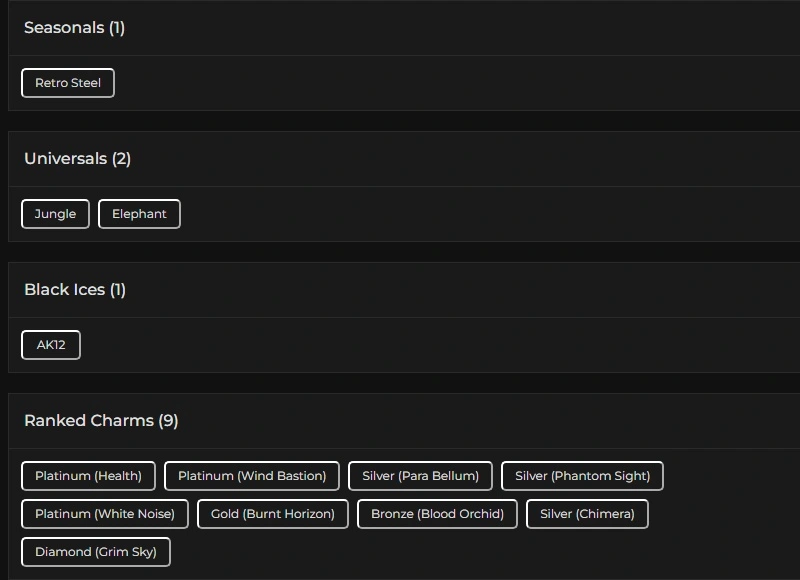Screen dimensions: 800x580
Task: Click empty space beside Retro Steel tag
Action: 400,83
